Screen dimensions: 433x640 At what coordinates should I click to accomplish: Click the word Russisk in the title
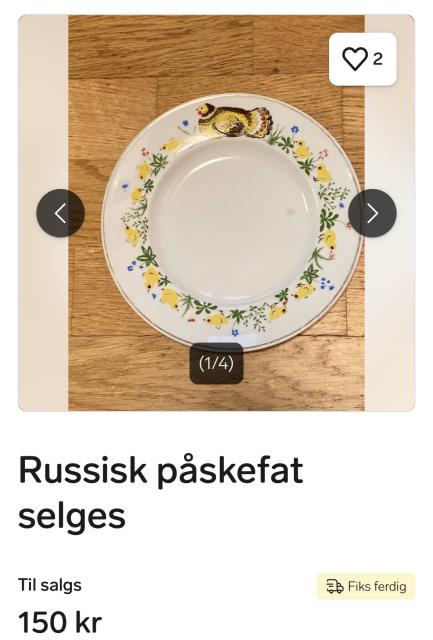[x=82, y=469]
